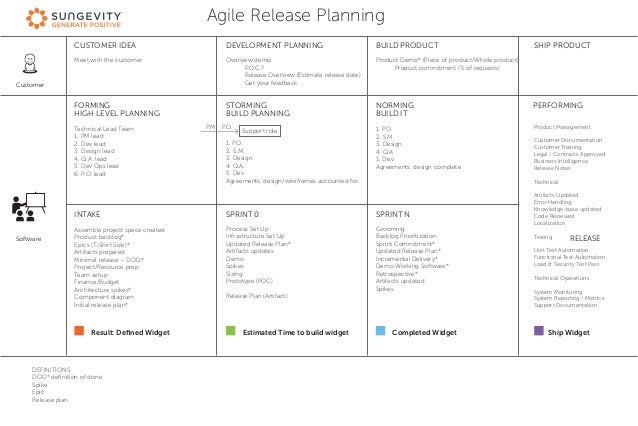Click the green Estimated Time swatch
The height and width of the screenshot is (426, 638).
pos(231,330)
